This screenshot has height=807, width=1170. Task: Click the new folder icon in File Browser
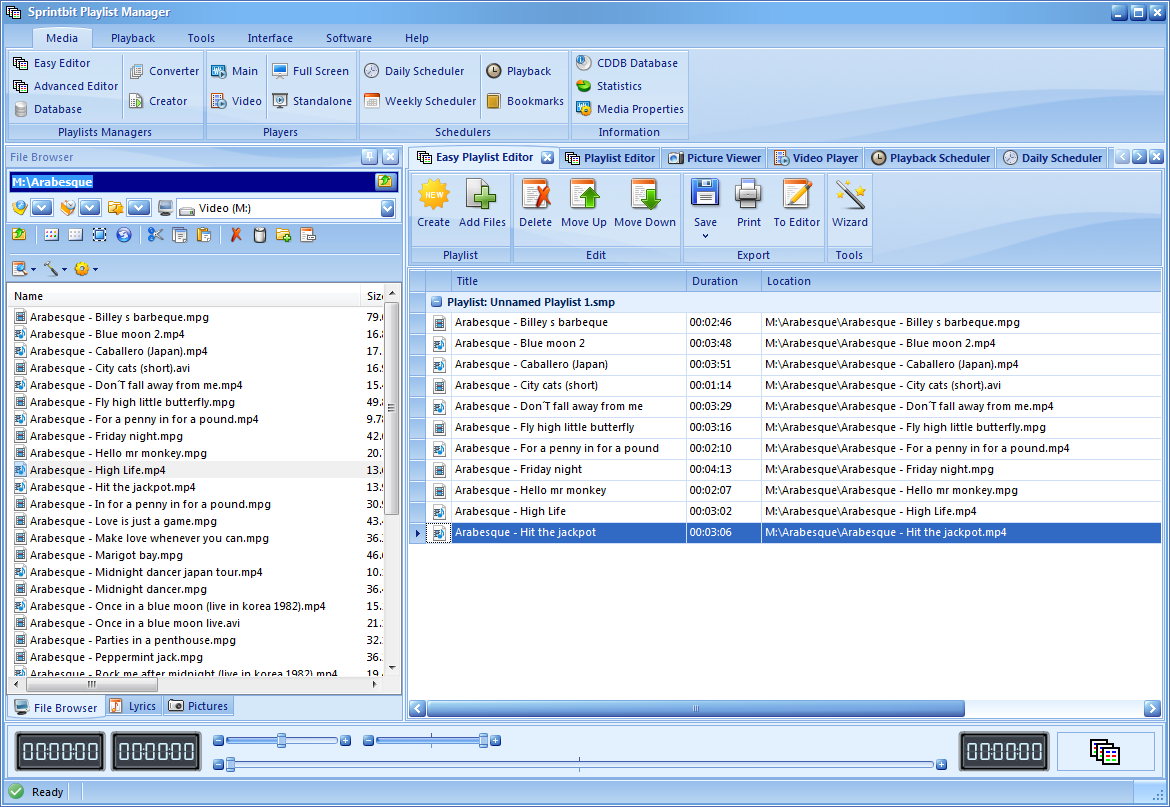coord(284,235)
